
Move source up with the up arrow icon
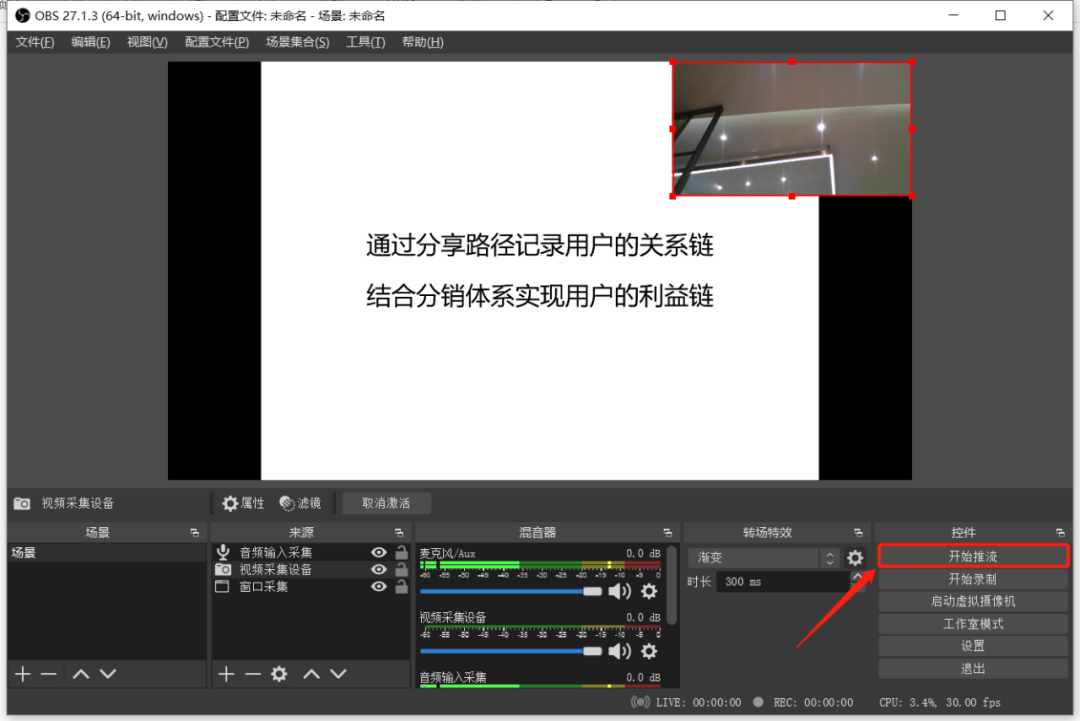313,674
